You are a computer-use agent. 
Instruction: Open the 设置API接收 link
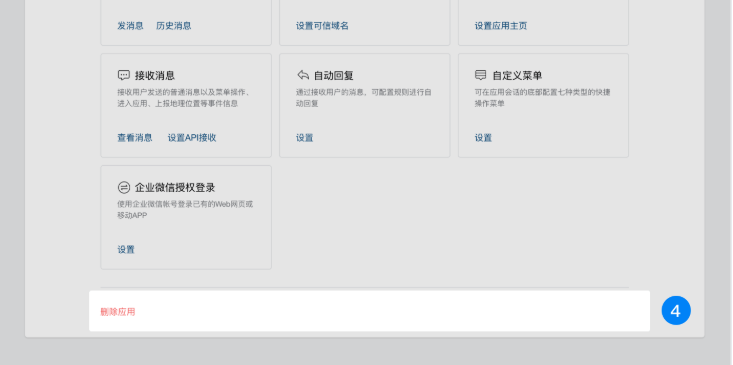coord(192,137)
